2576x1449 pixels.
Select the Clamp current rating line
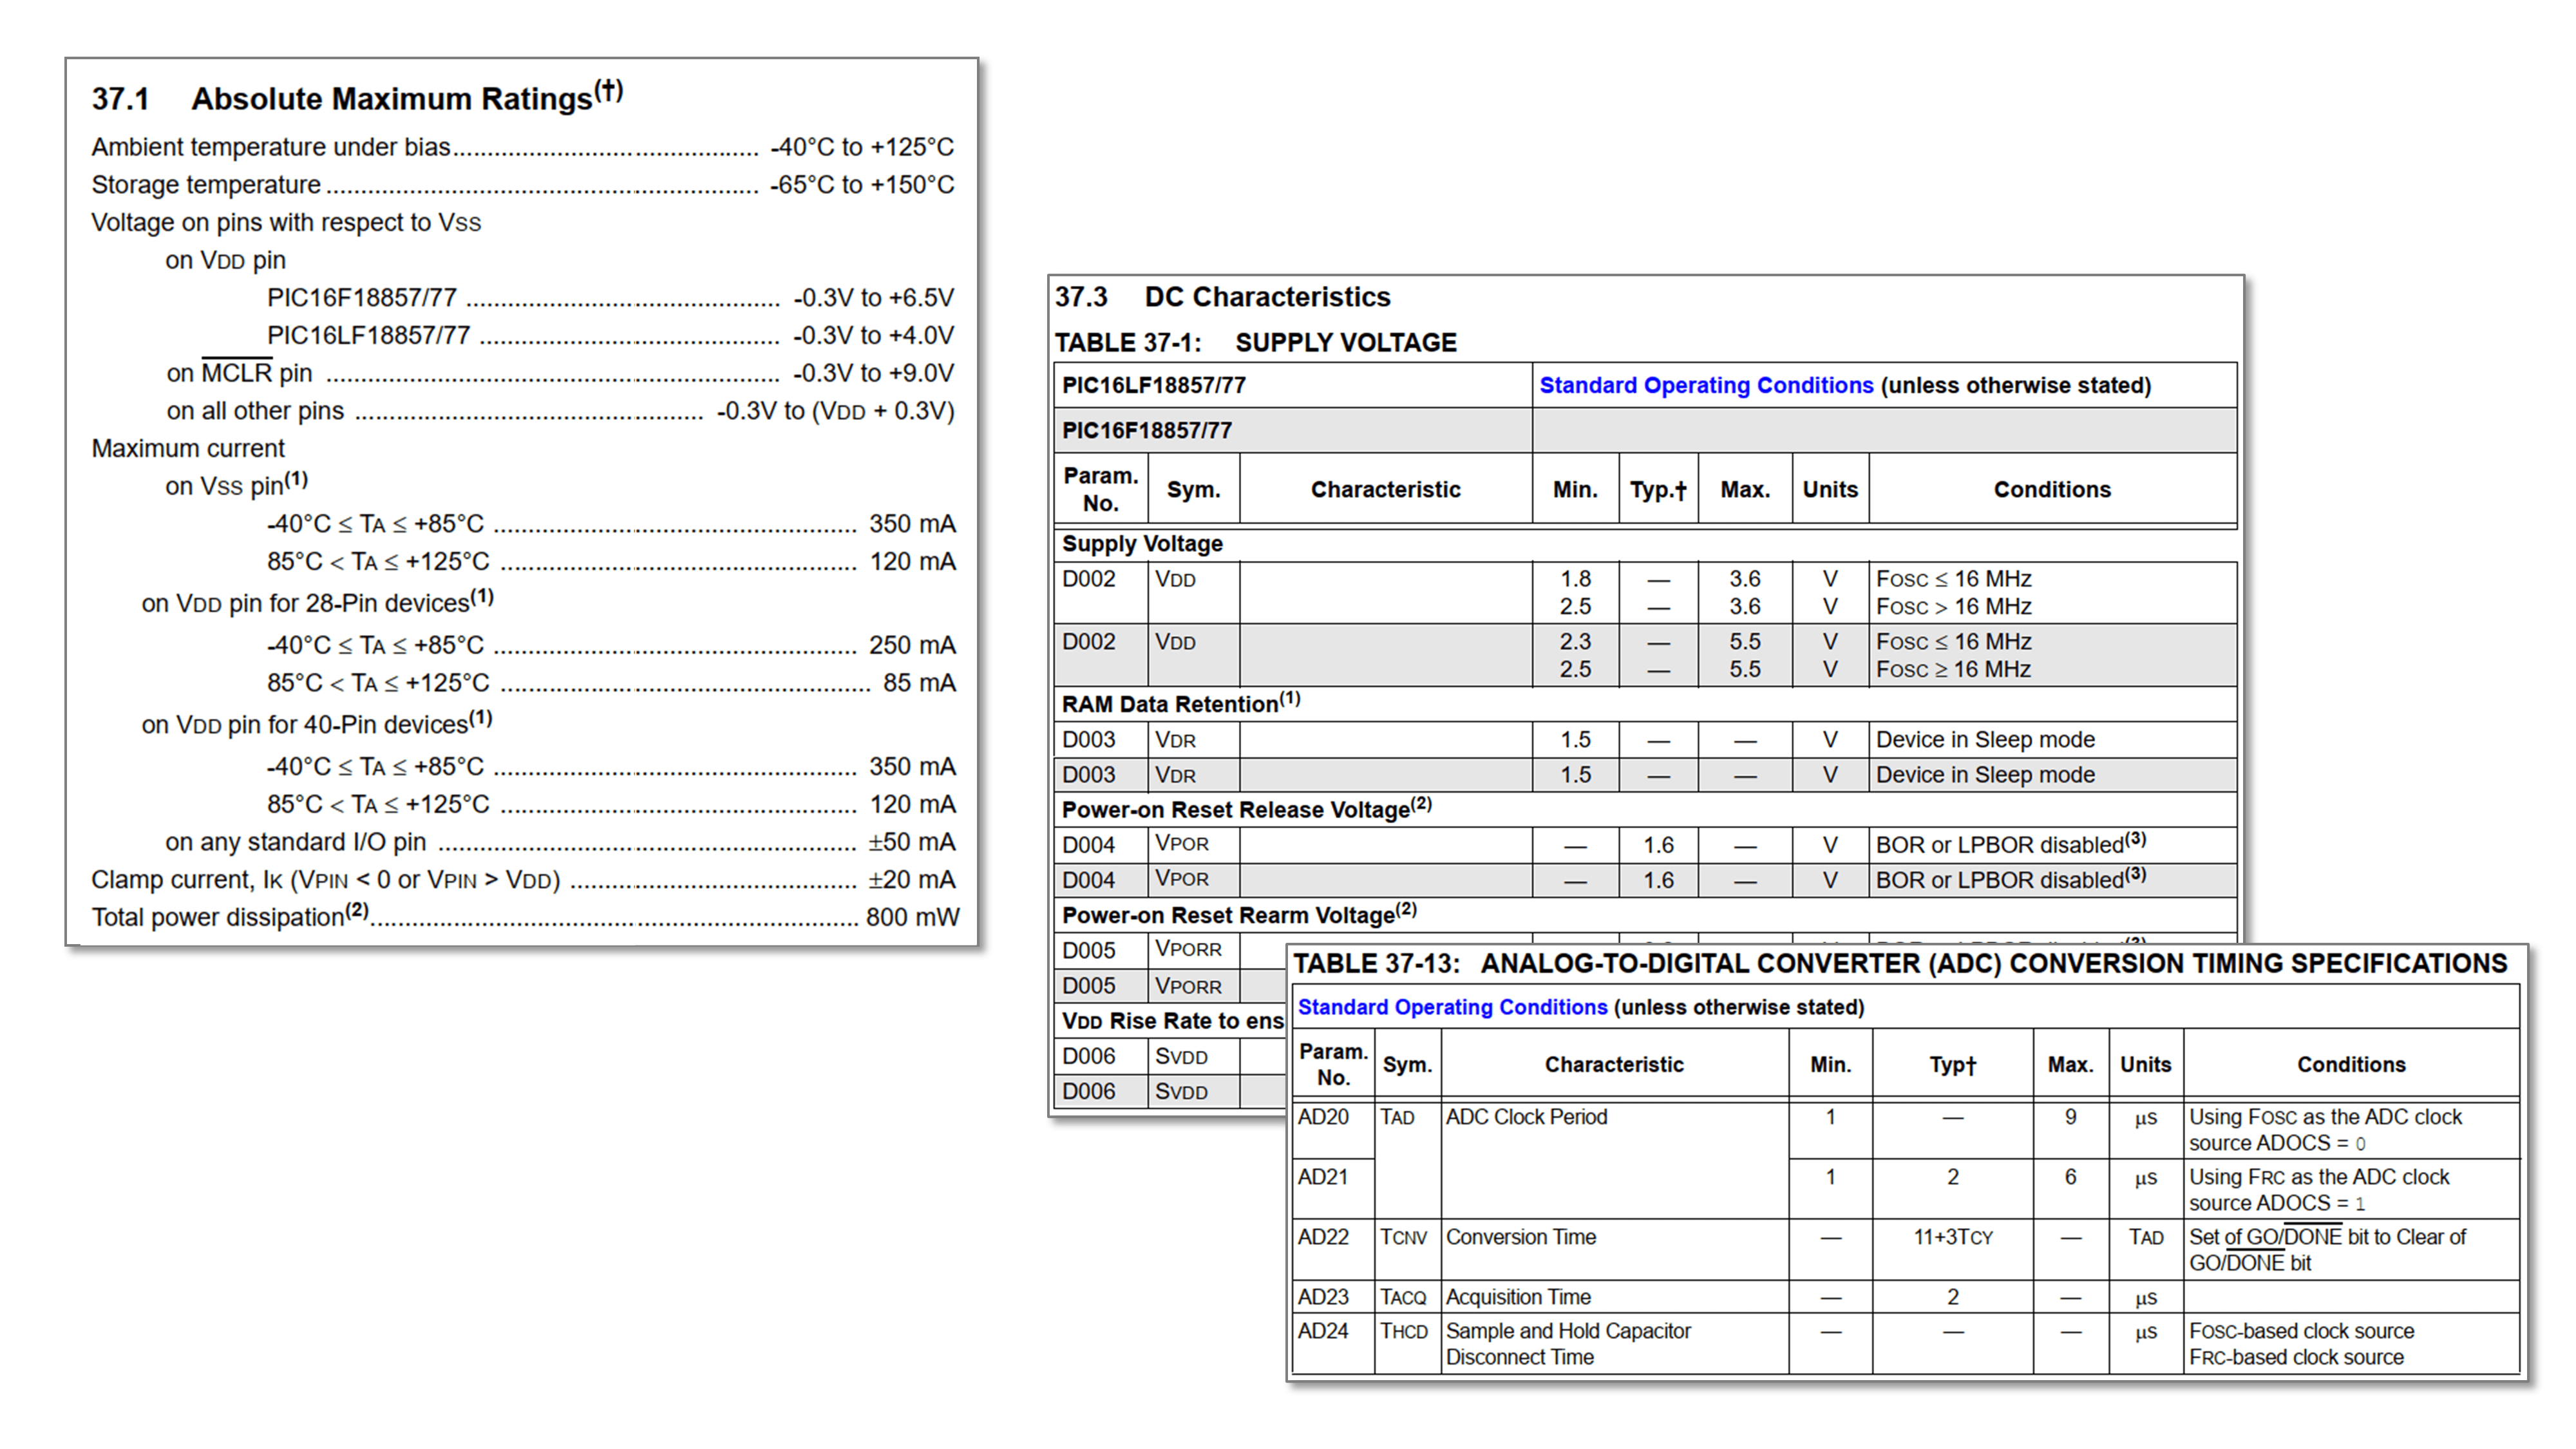pos(523,880)
